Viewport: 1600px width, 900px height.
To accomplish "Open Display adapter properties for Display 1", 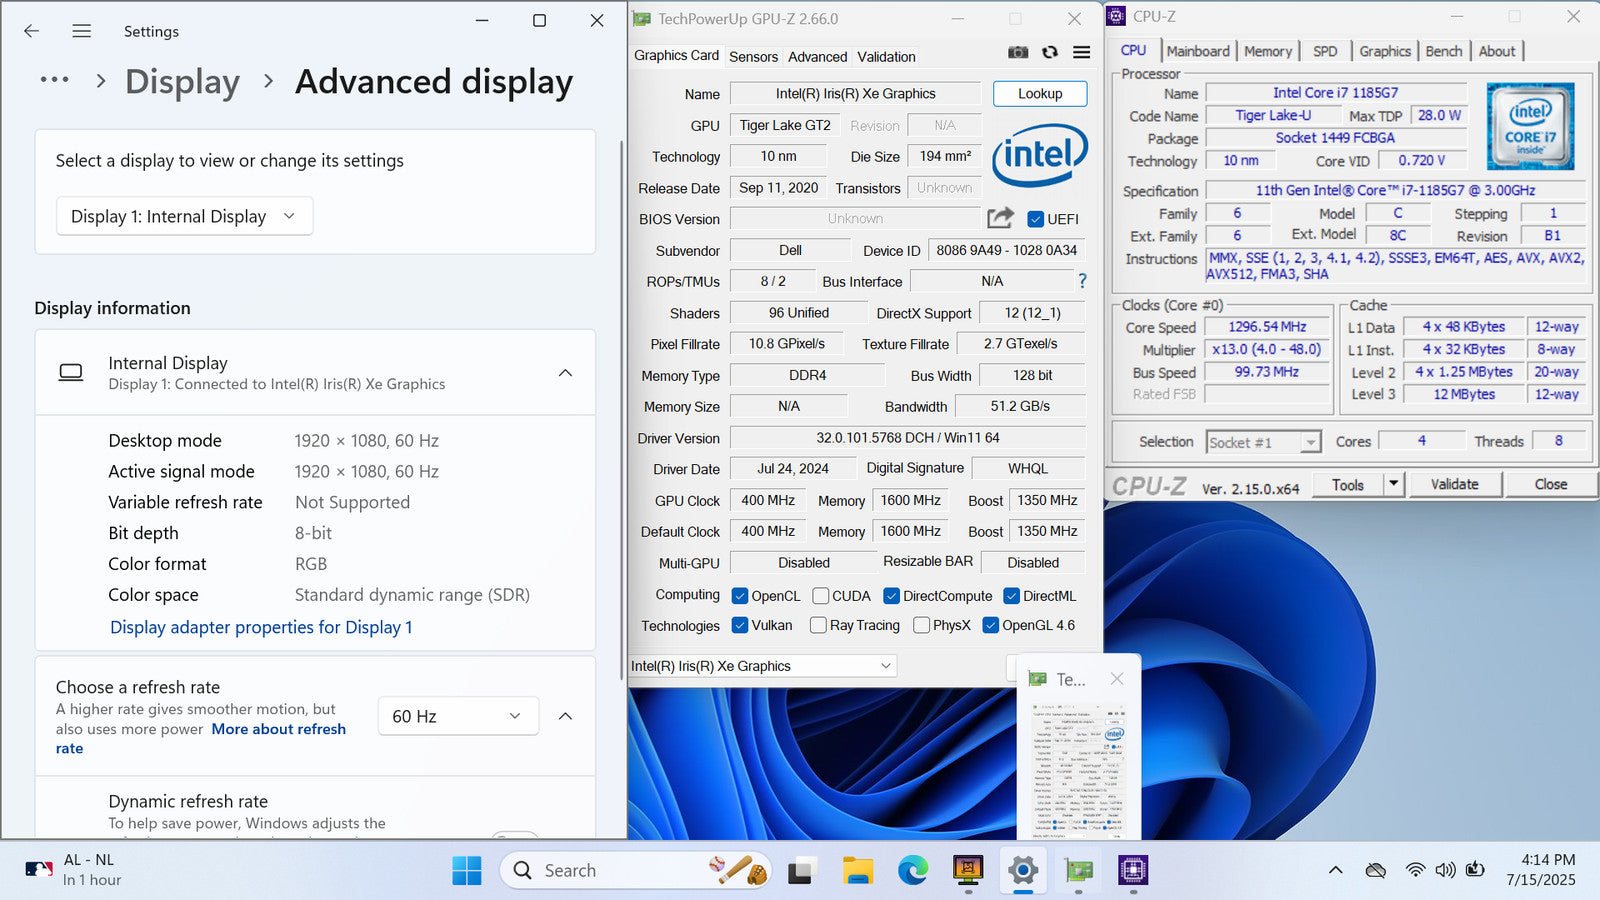I will [x=261, y=627].
